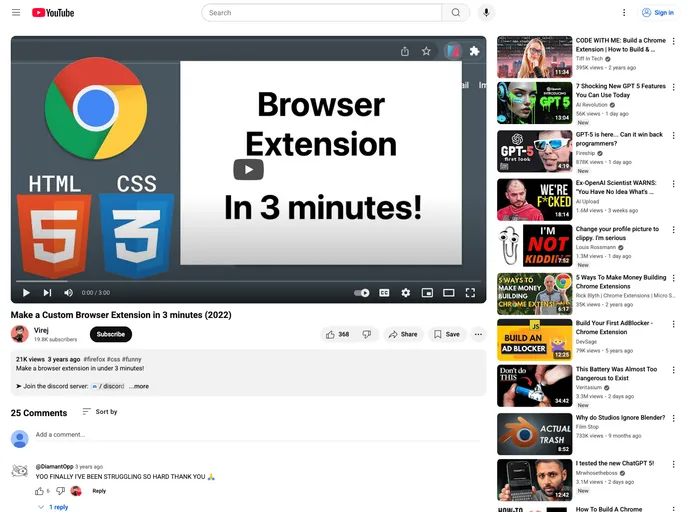Open GPT-5 is here Fireship thumbnail
Image resolution: width=688 pixels, height=512 pixels.
pos(534,151)
